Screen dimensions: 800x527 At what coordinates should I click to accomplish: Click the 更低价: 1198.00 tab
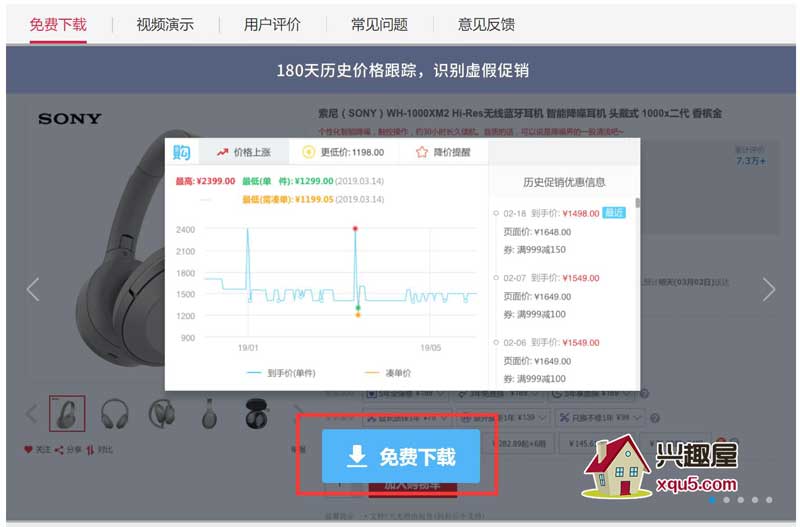pyautogui.click(x=343, y=152)
